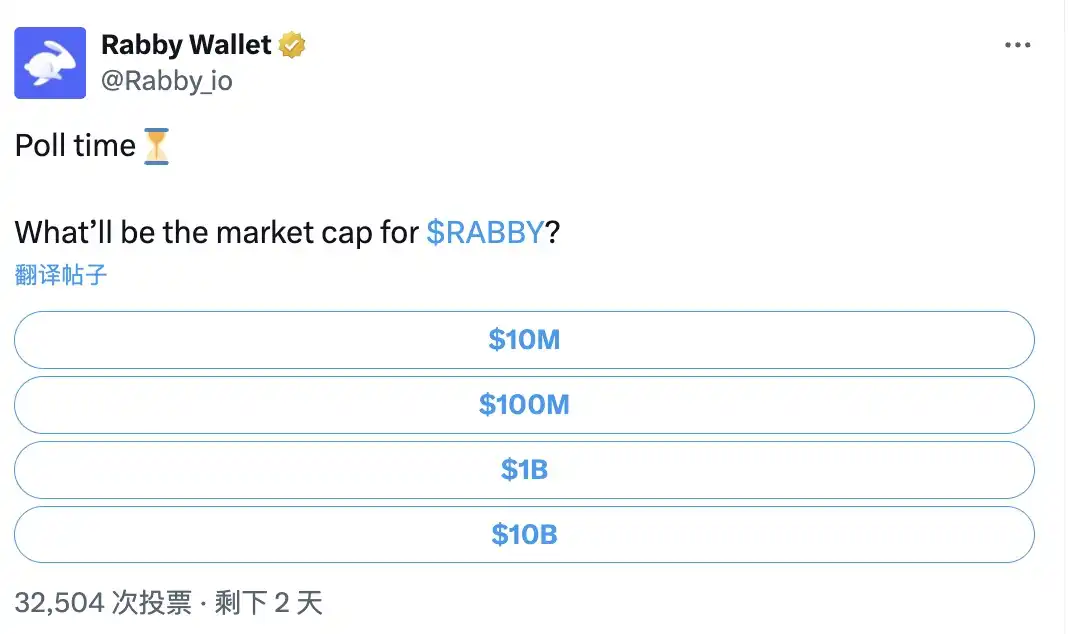The image size is (1078, 634).
Task: Click 翻译帖子 to translate the post
Action: point(61,275)
